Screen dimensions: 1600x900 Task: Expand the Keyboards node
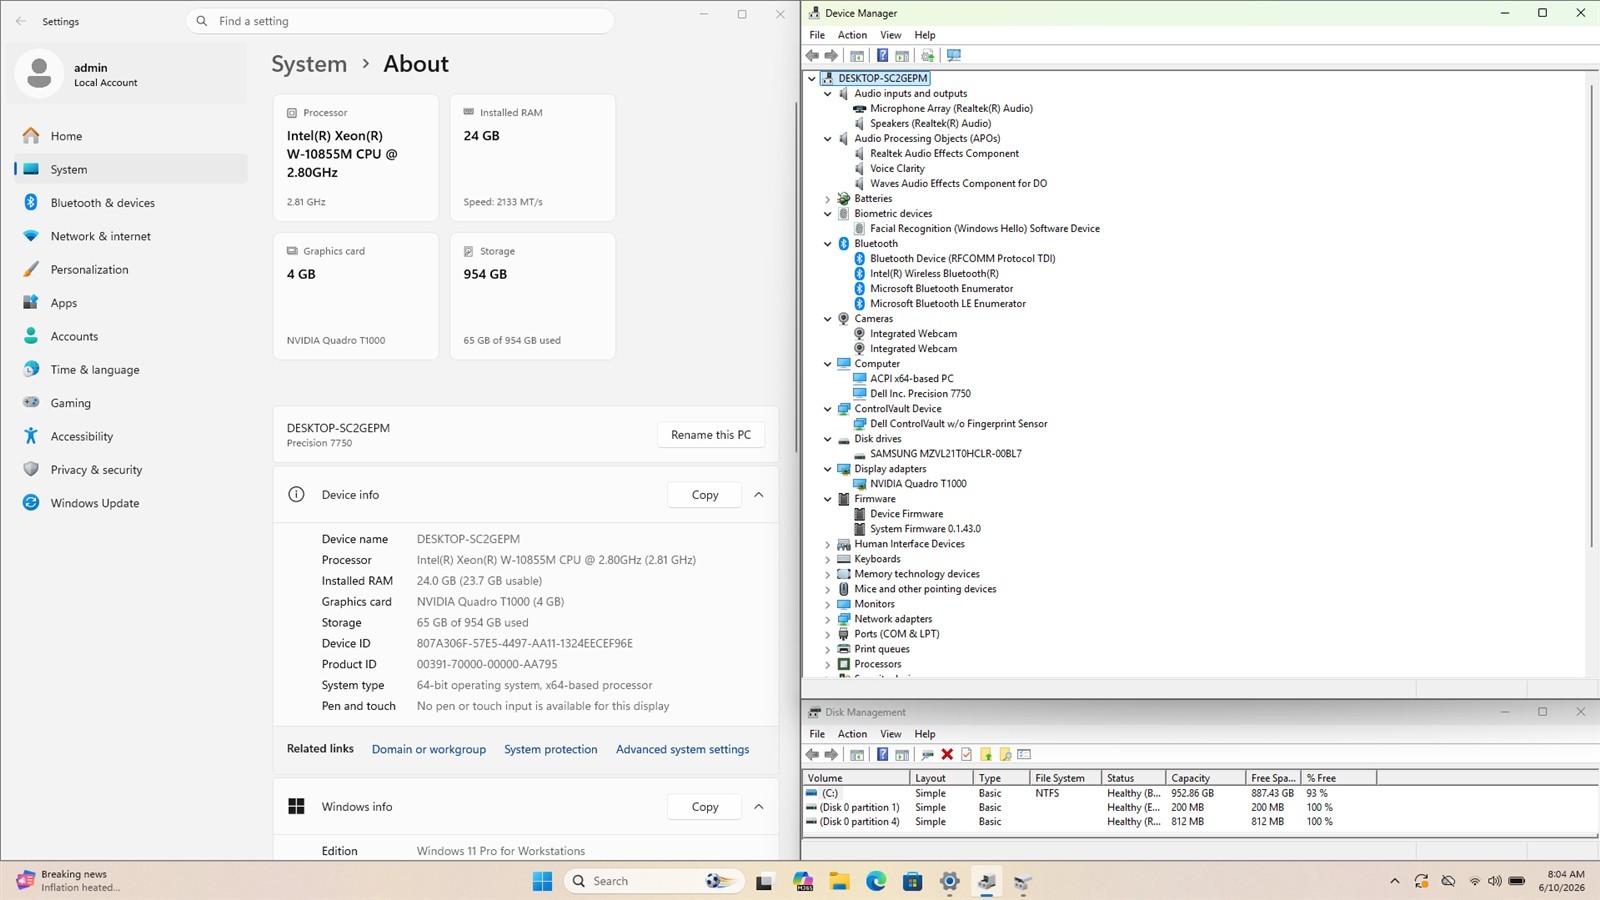pyautogui.click(x=828, y=559)
